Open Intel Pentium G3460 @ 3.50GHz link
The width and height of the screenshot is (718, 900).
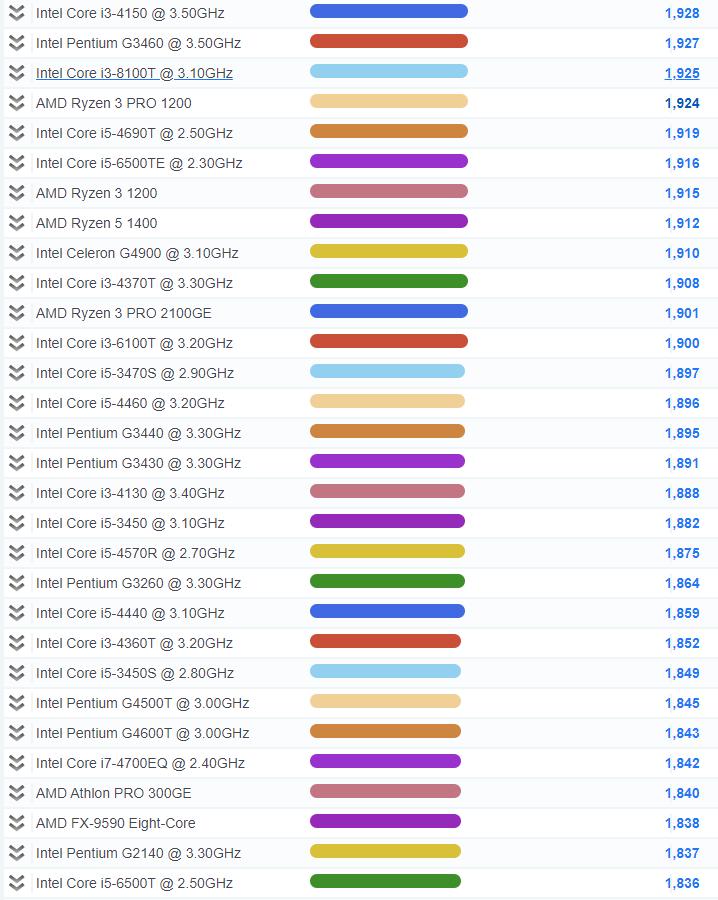[138, 43]
